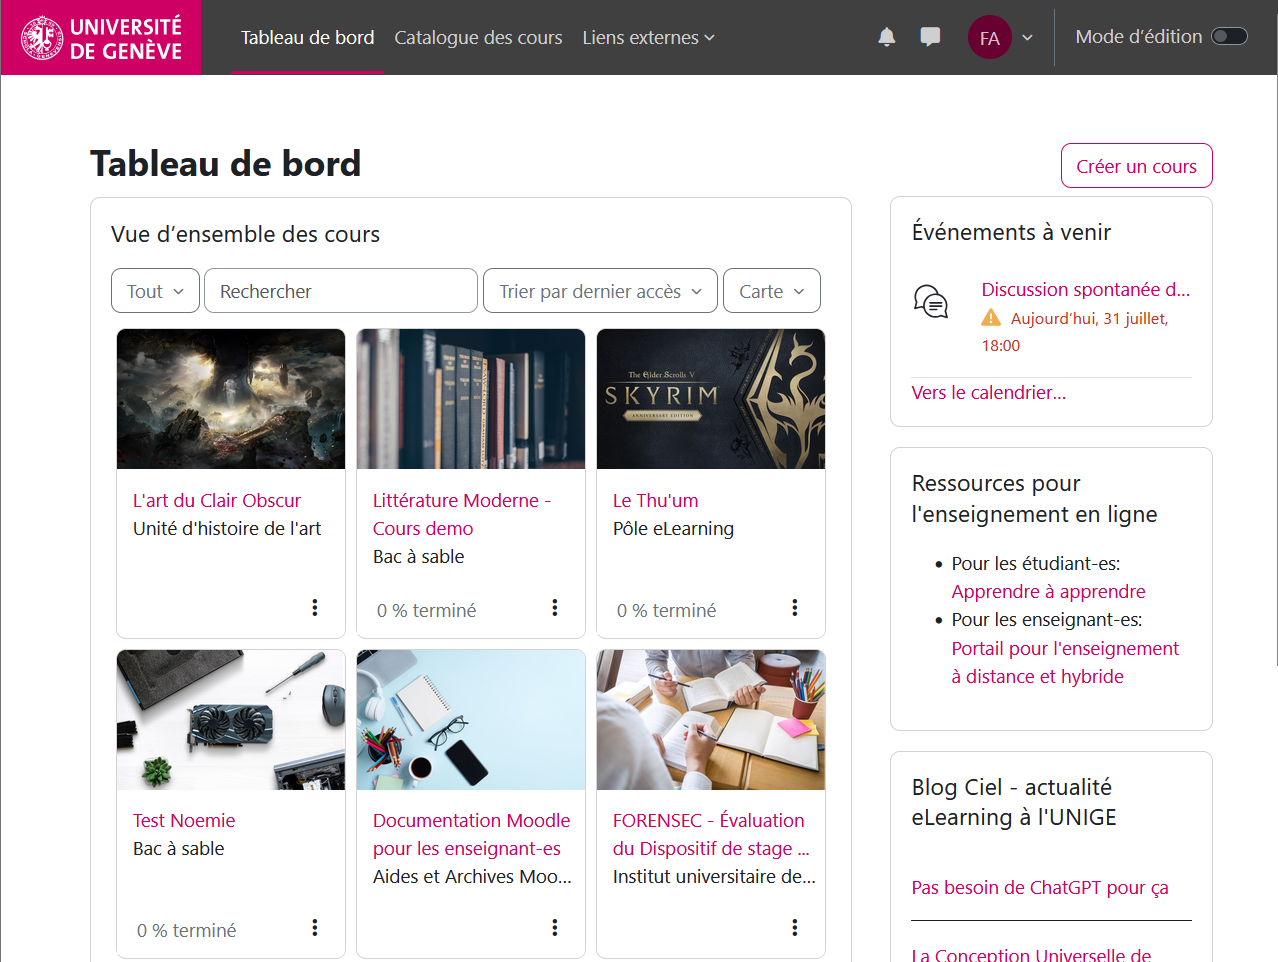The image size is (1278, 962).
Task: Open the Carte display dropdown
Action: coord(771,291)
